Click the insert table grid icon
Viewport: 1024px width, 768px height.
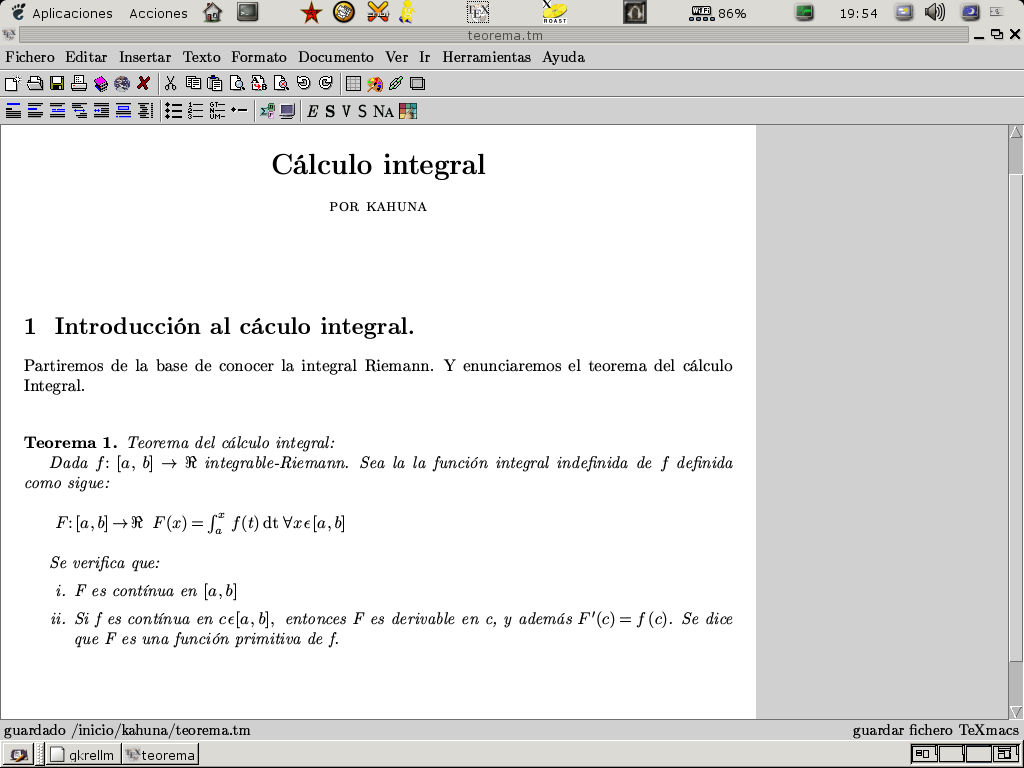coord(353,83)
